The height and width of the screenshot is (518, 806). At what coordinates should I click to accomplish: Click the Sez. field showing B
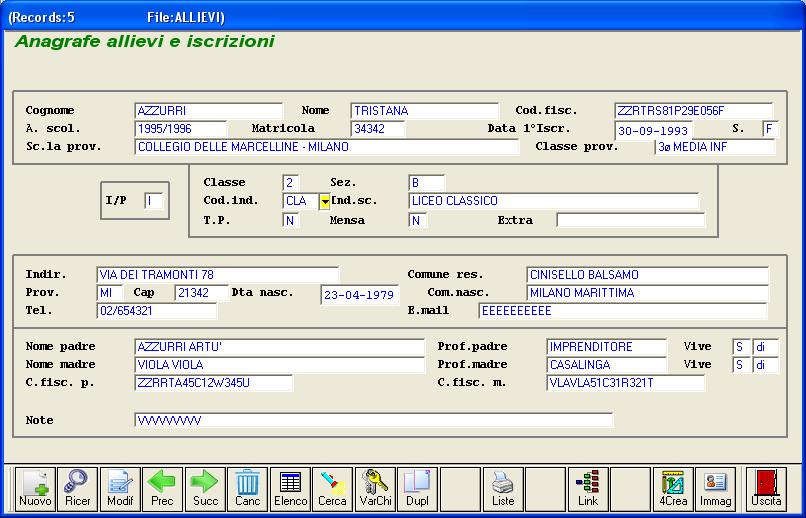[x=427, y=183]
